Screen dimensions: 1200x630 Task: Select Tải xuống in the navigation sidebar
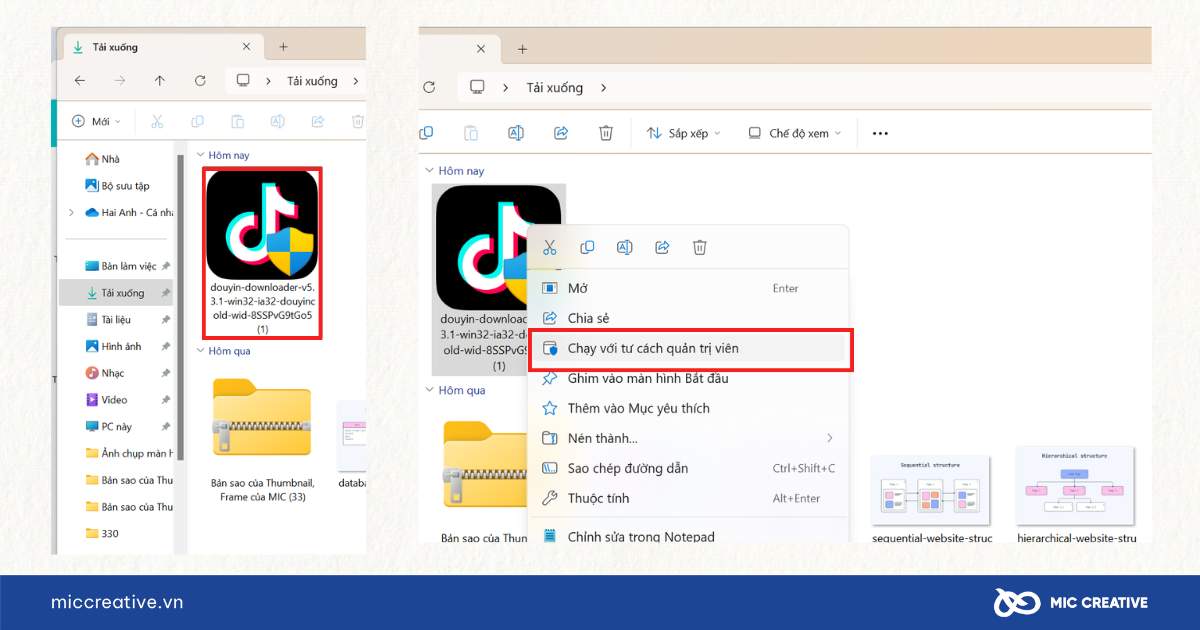click(x=116, y=293)
